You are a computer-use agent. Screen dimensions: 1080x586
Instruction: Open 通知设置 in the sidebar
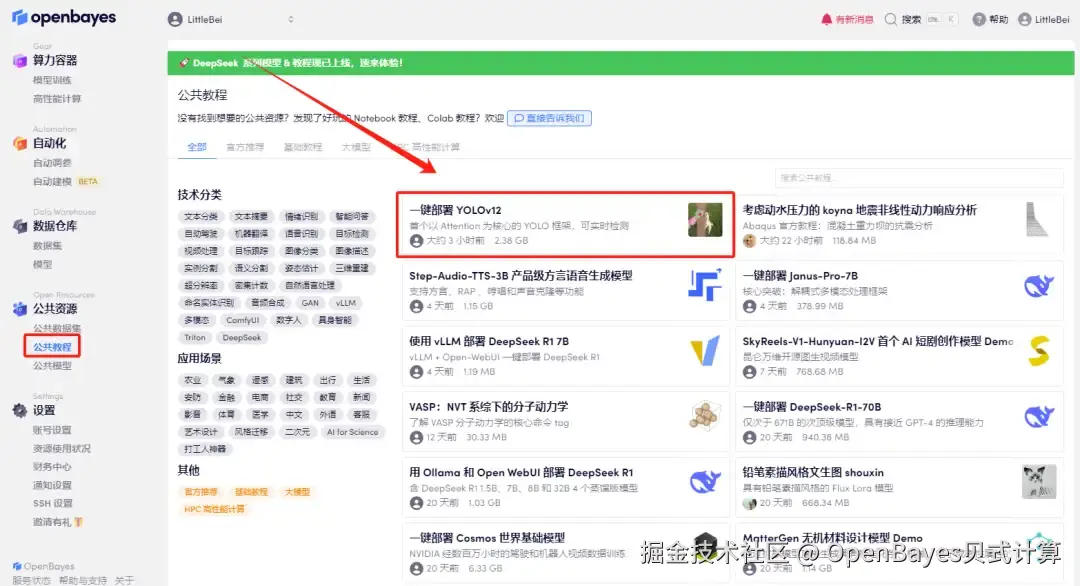pyautogui.click(x=52, y=485)
